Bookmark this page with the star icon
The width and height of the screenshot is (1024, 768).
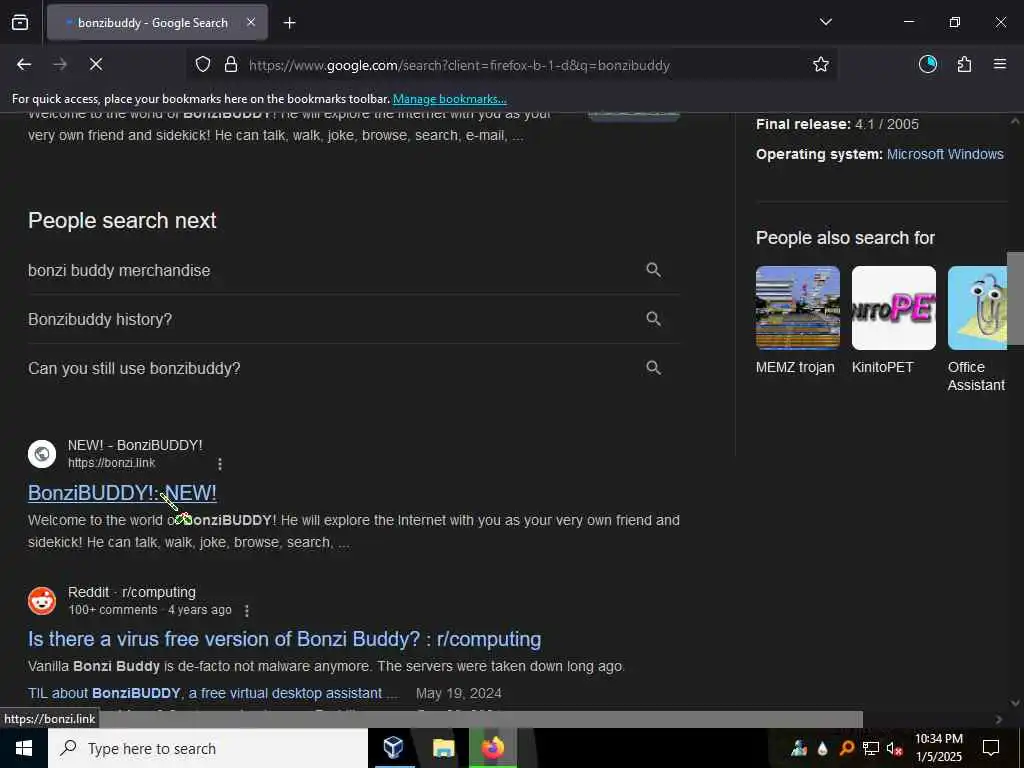click(x=821, y=64)
